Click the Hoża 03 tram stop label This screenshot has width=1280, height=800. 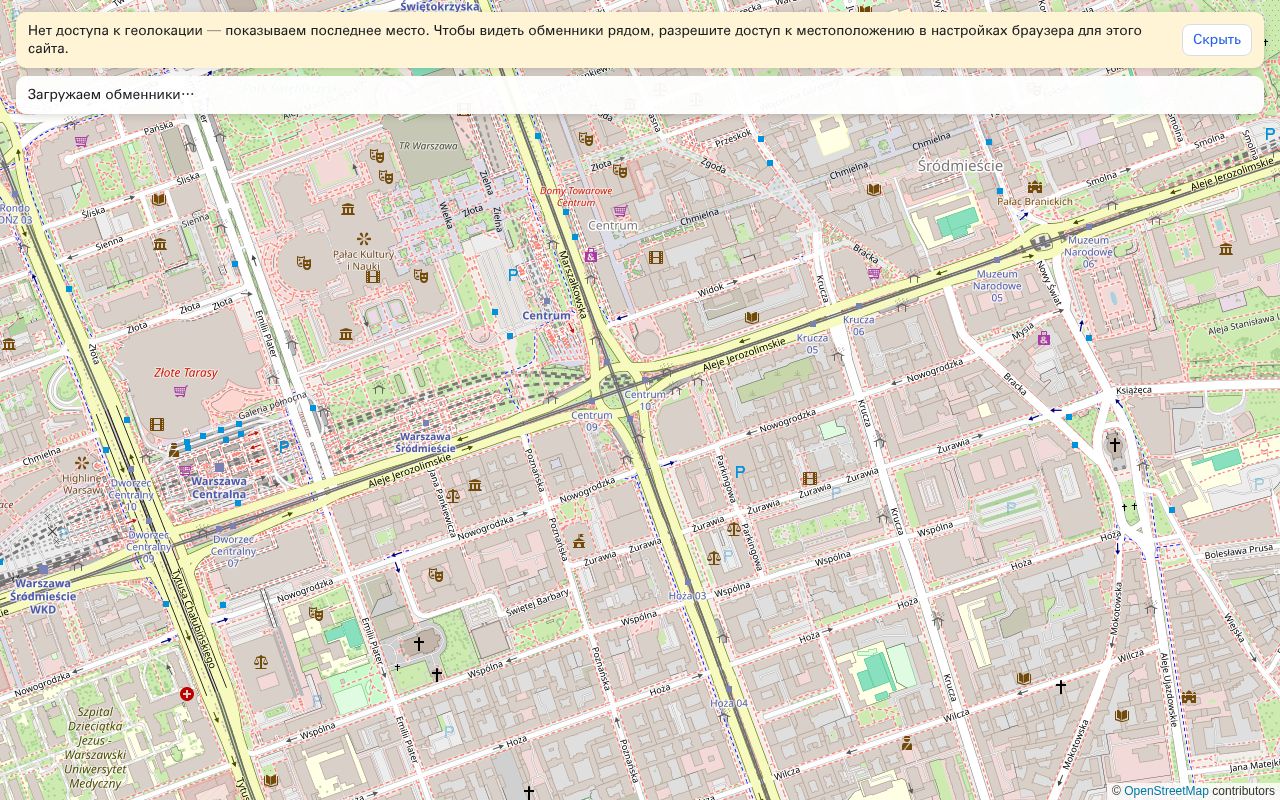tap(687, 596)
